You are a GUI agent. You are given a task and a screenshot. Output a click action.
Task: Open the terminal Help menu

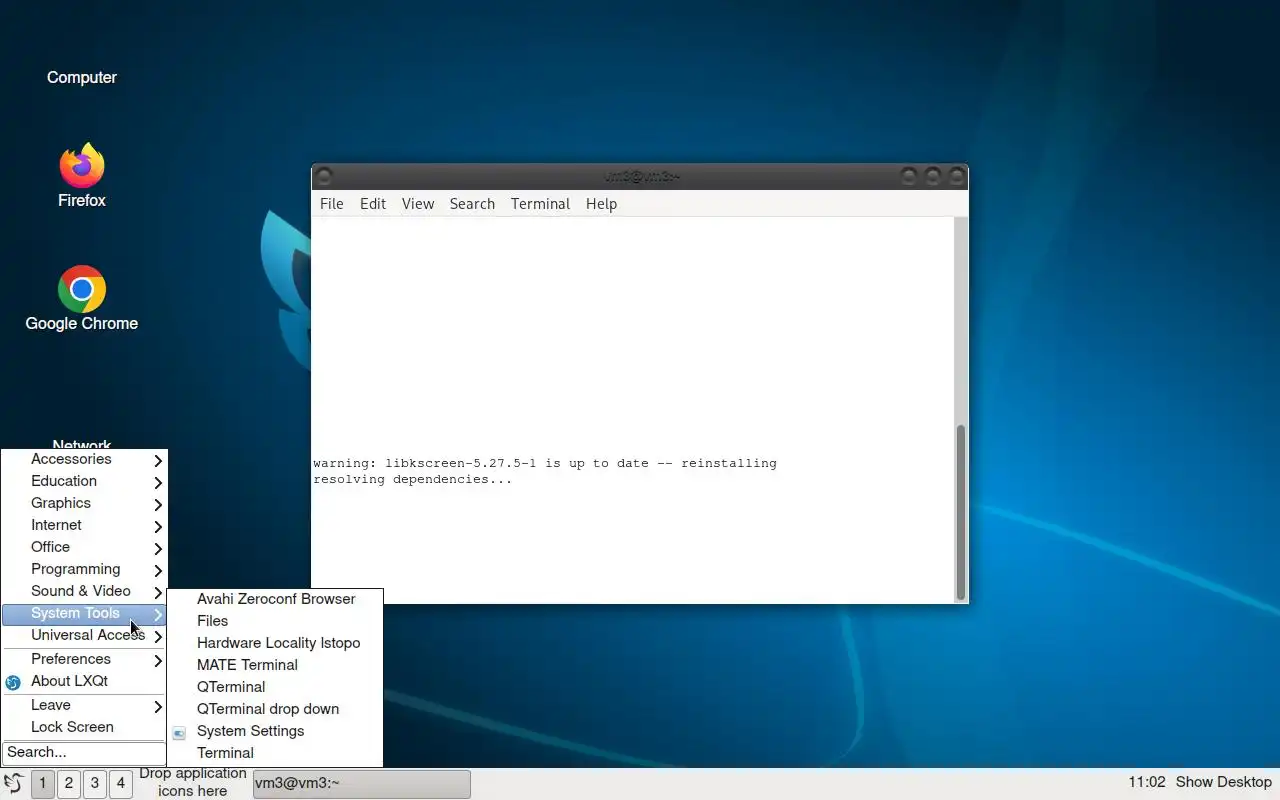(x=601, y=204)
